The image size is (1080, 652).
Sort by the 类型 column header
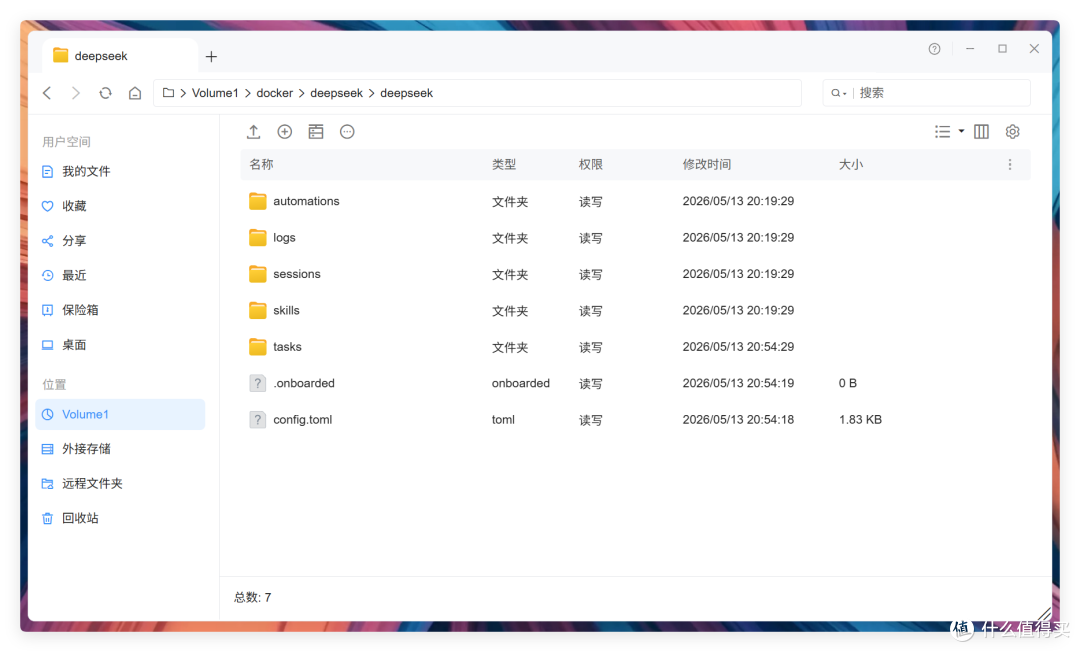pos(504,165)
